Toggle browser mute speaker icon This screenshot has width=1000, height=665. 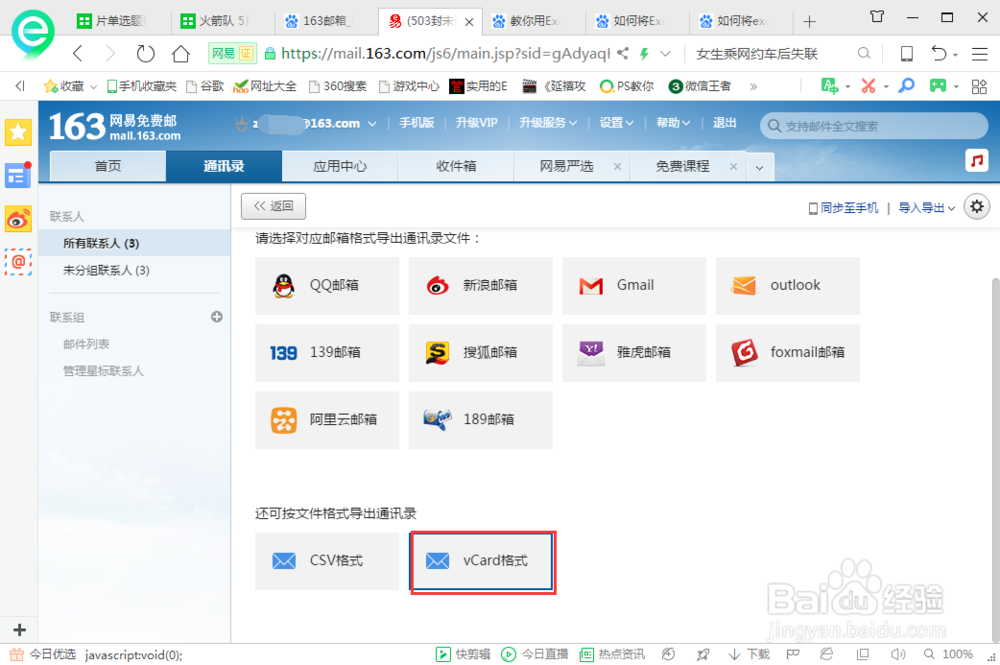(x=898, y=654)
